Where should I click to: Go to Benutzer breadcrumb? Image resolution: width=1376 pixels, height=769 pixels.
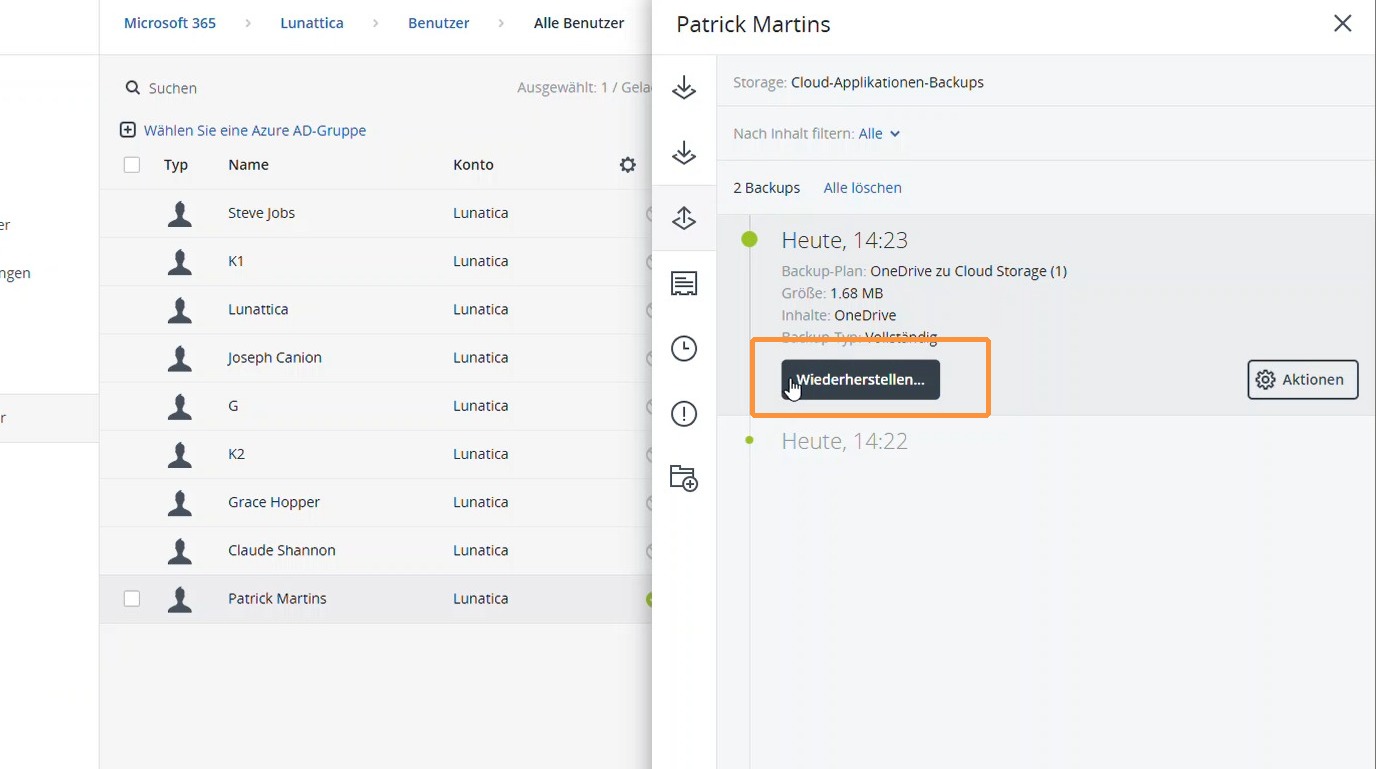point(439,23)
